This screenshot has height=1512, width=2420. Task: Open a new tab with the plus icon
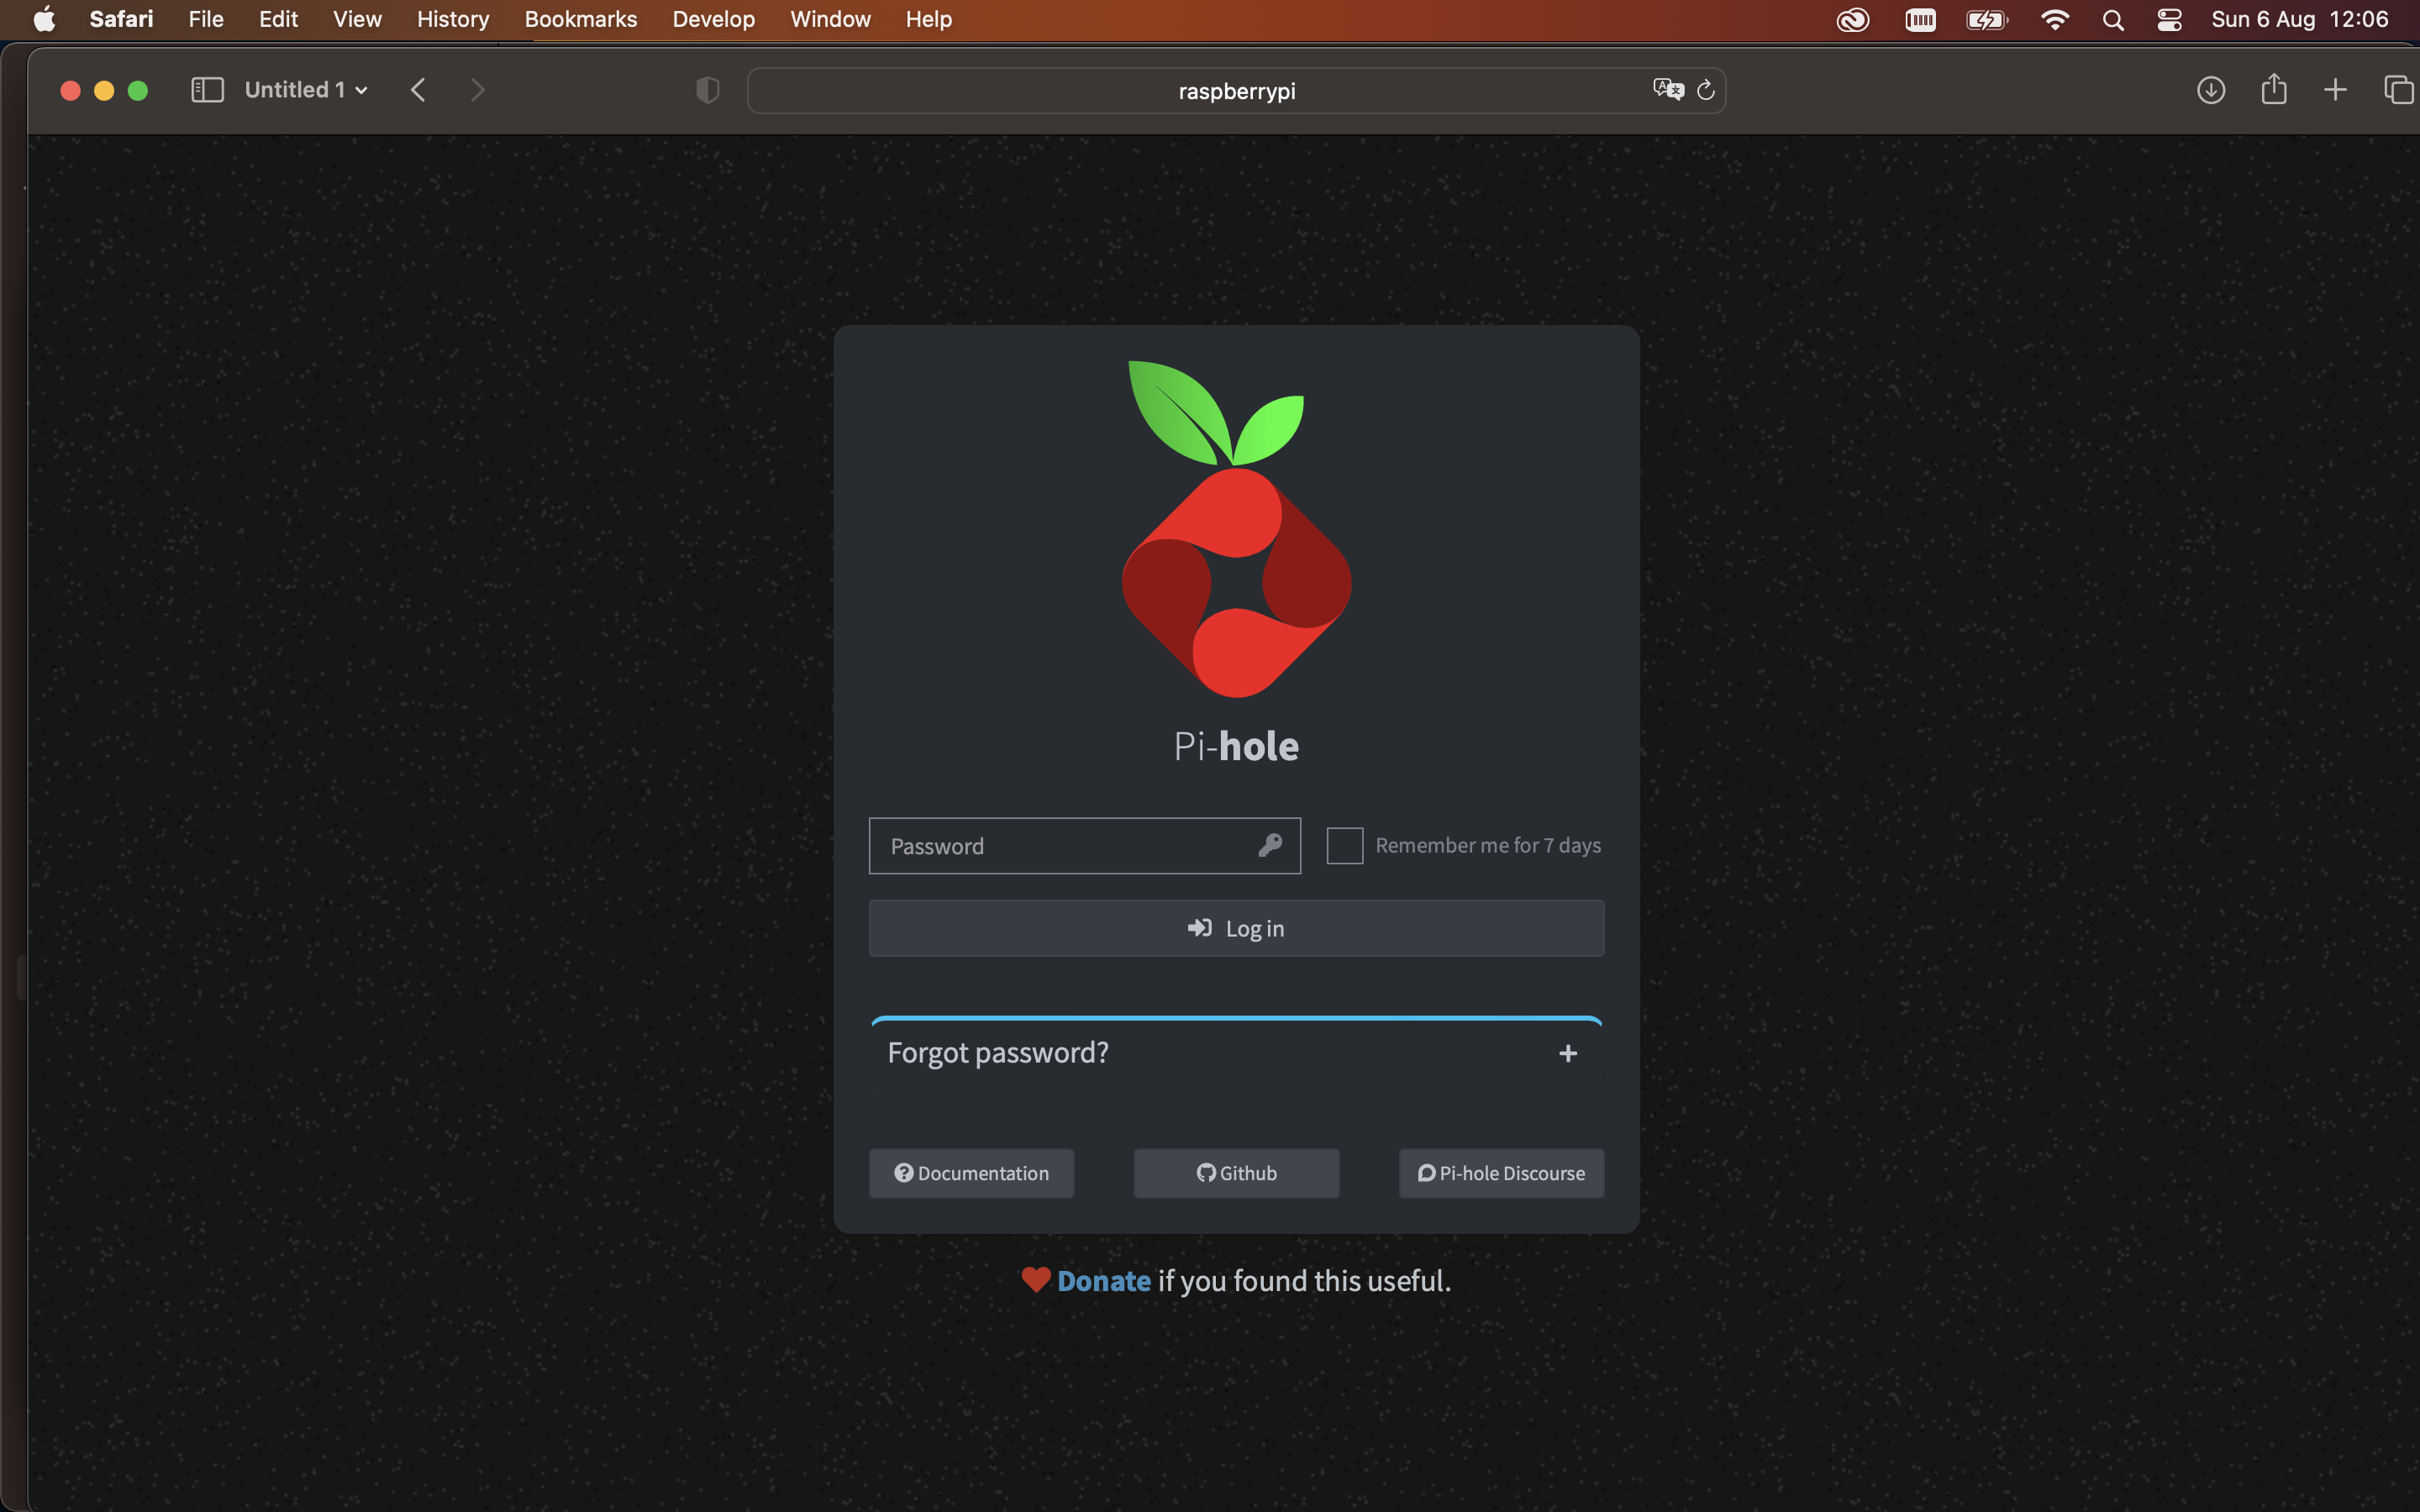coord(2335,90)
